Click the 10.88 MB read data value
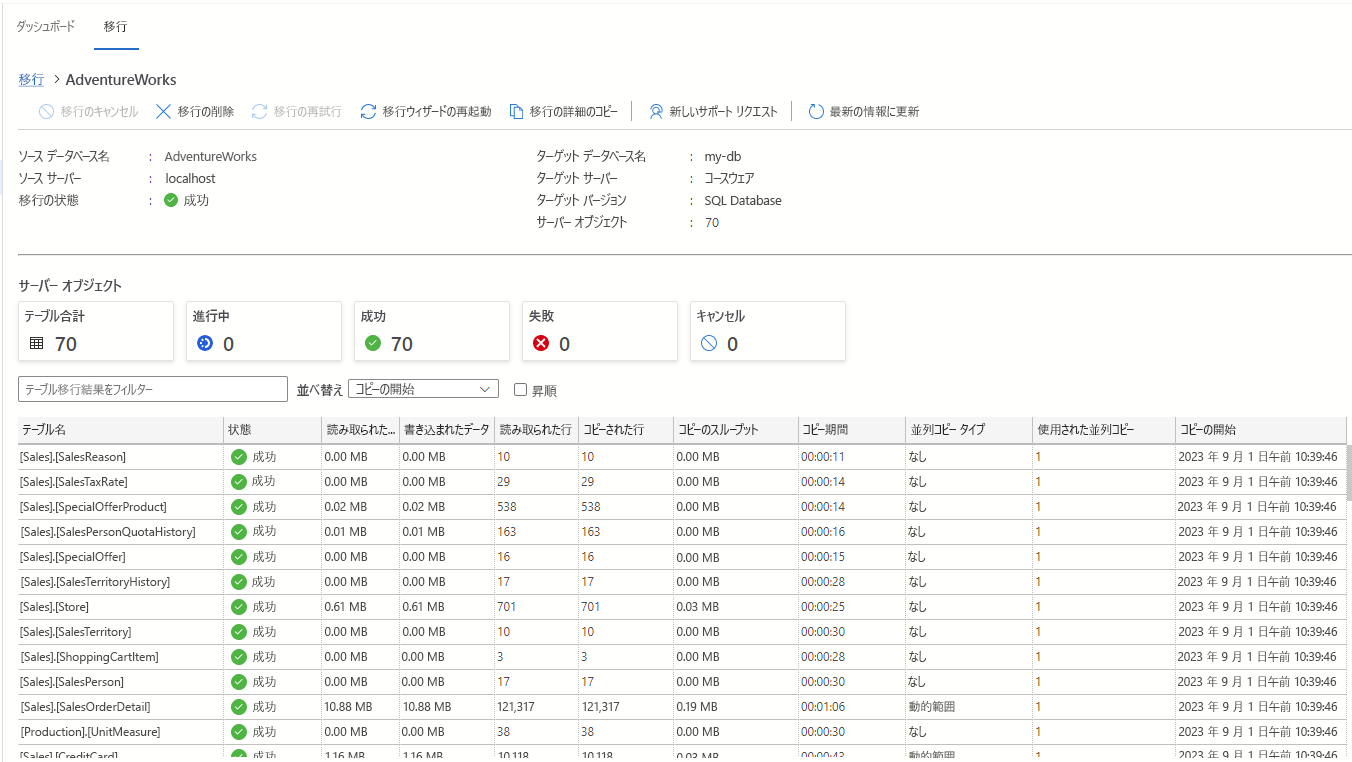1352x762 pixels. click(x=348, y=707)
